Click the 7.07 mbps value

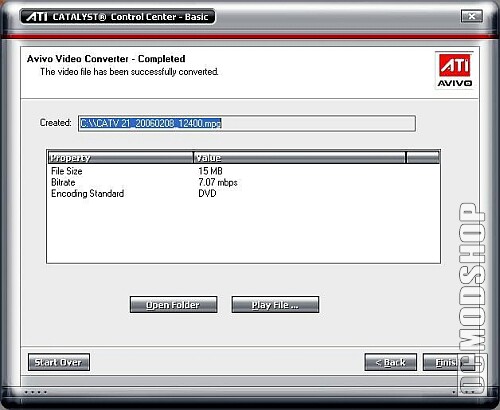[218, 182]
